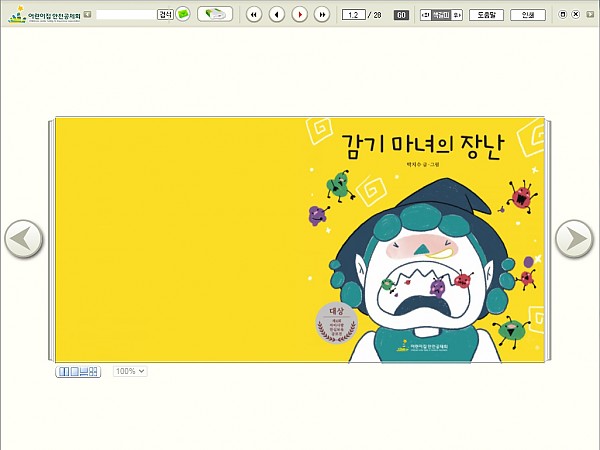Focus the search text field
600x450 pixels.
click(126, 15)
